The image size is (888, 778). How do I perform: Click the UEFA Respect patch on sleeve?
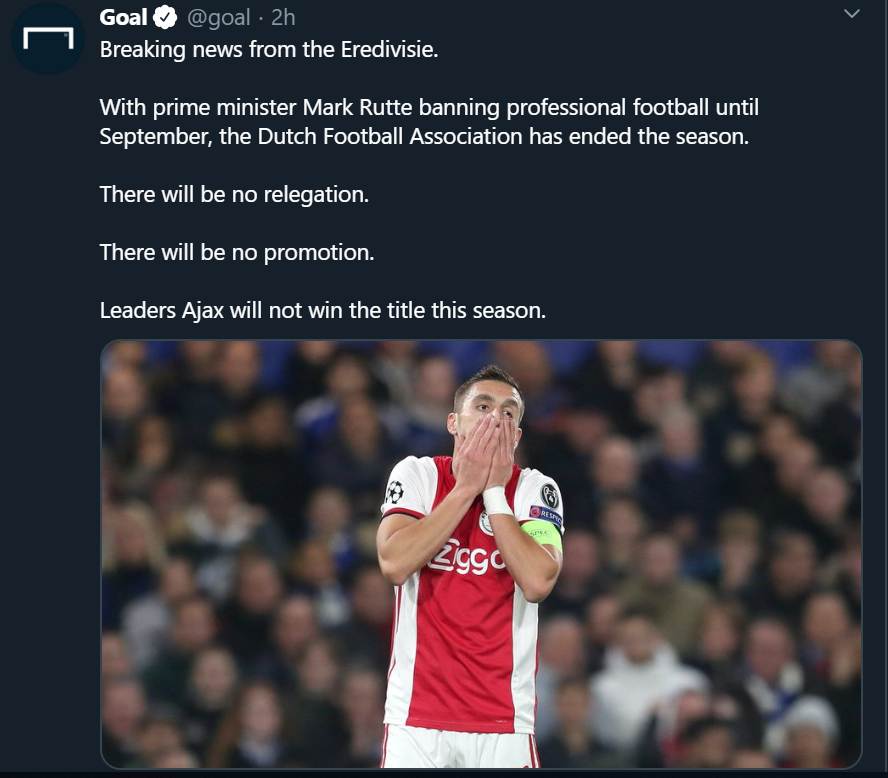(x=546, y=513)
